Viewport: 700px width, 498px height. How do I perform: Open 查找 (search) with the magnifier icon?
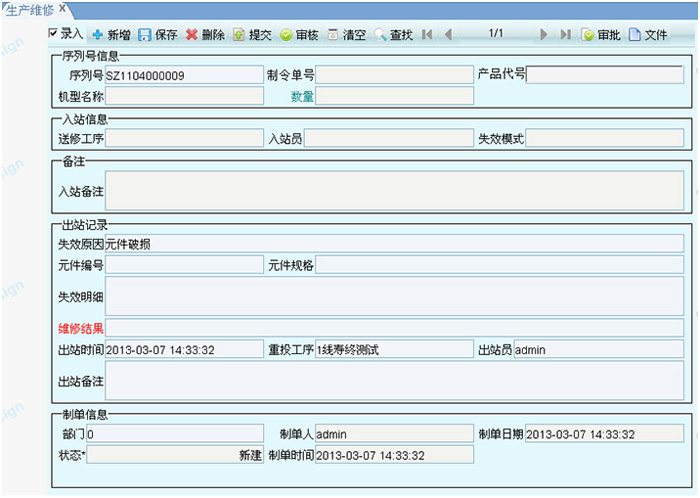(381, 35)
